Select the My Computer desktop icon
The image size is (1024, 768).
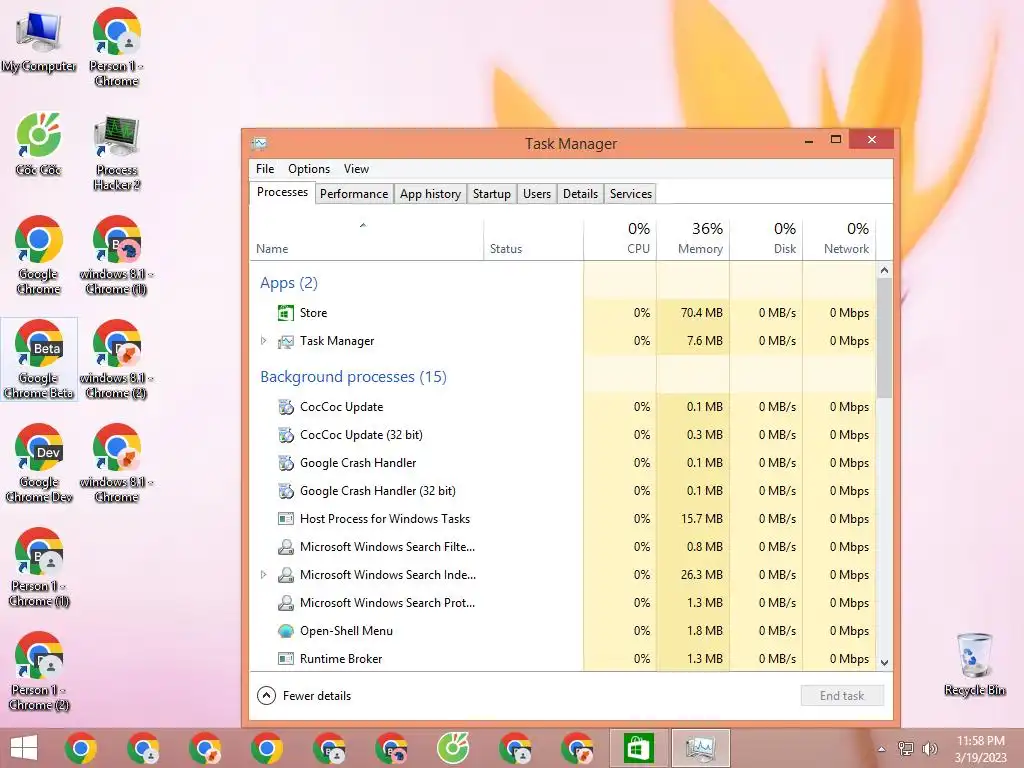[39, 42]
